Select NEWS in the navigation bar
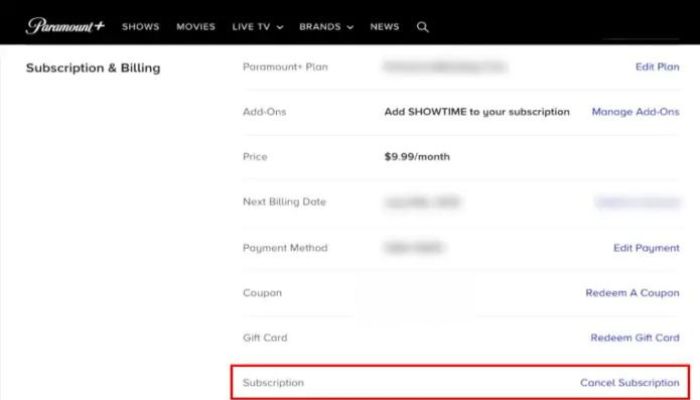 pyautogui.click(x=385, y=27)
